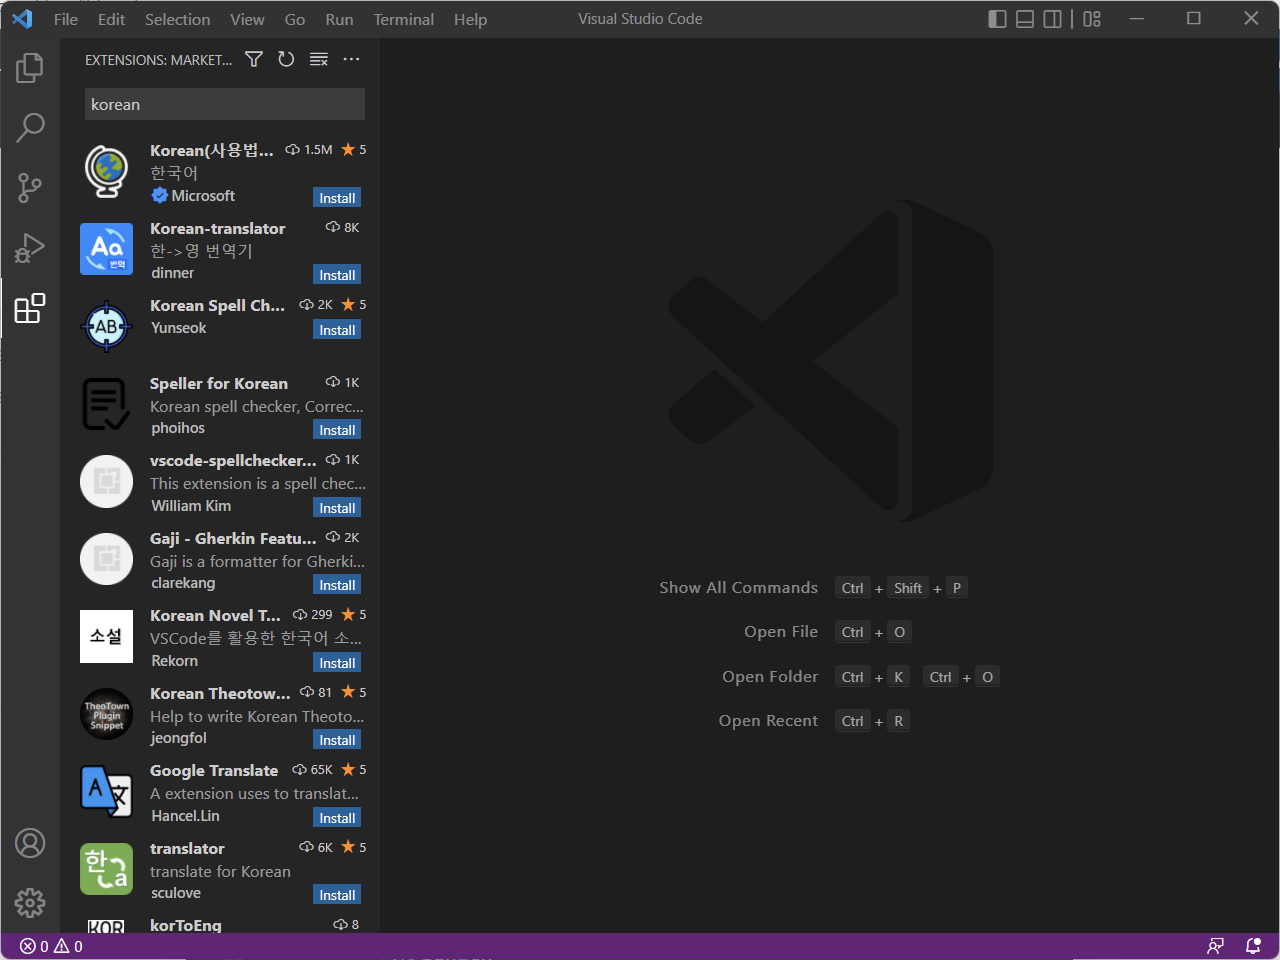Select the Extensions view icon
Viewport: 1280px width, 960px height.
(x=30, y=308)
